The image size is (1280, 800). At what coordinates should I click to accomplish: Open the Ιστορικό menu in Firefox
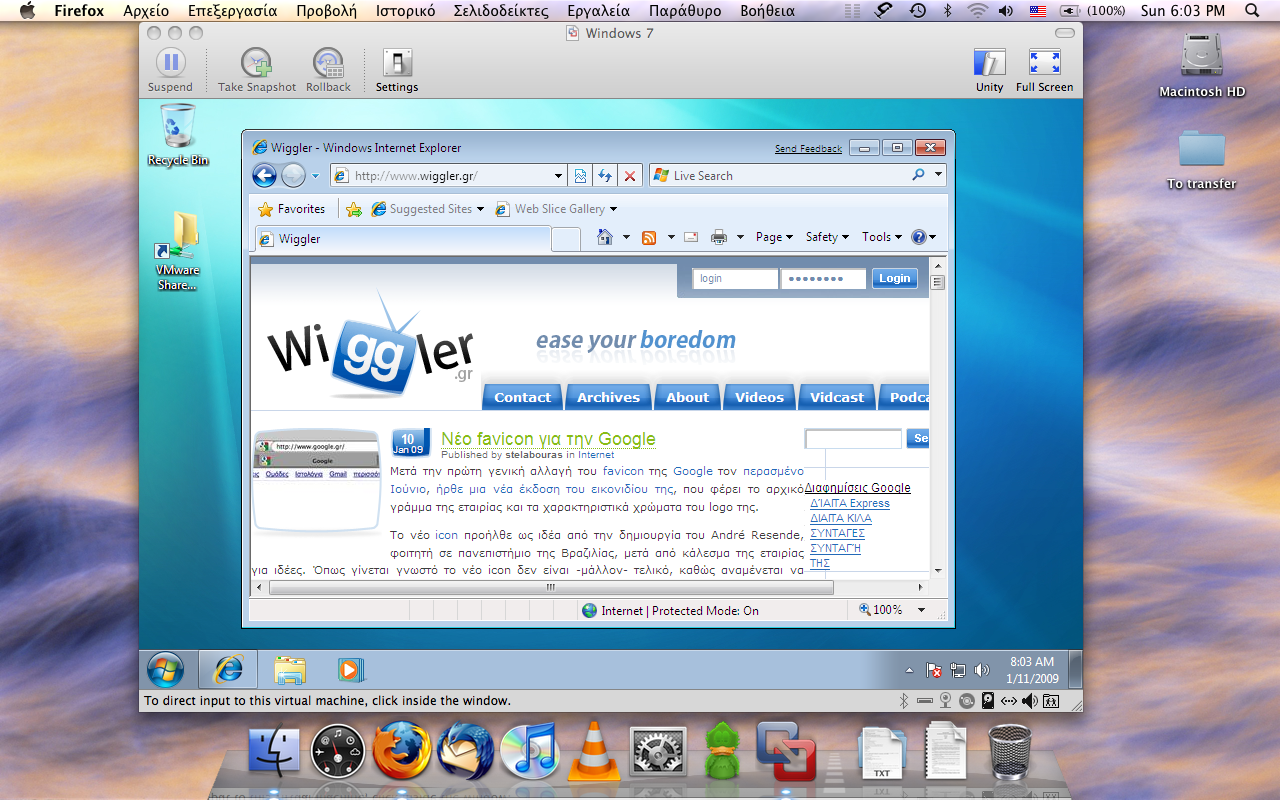pos(405,11)
